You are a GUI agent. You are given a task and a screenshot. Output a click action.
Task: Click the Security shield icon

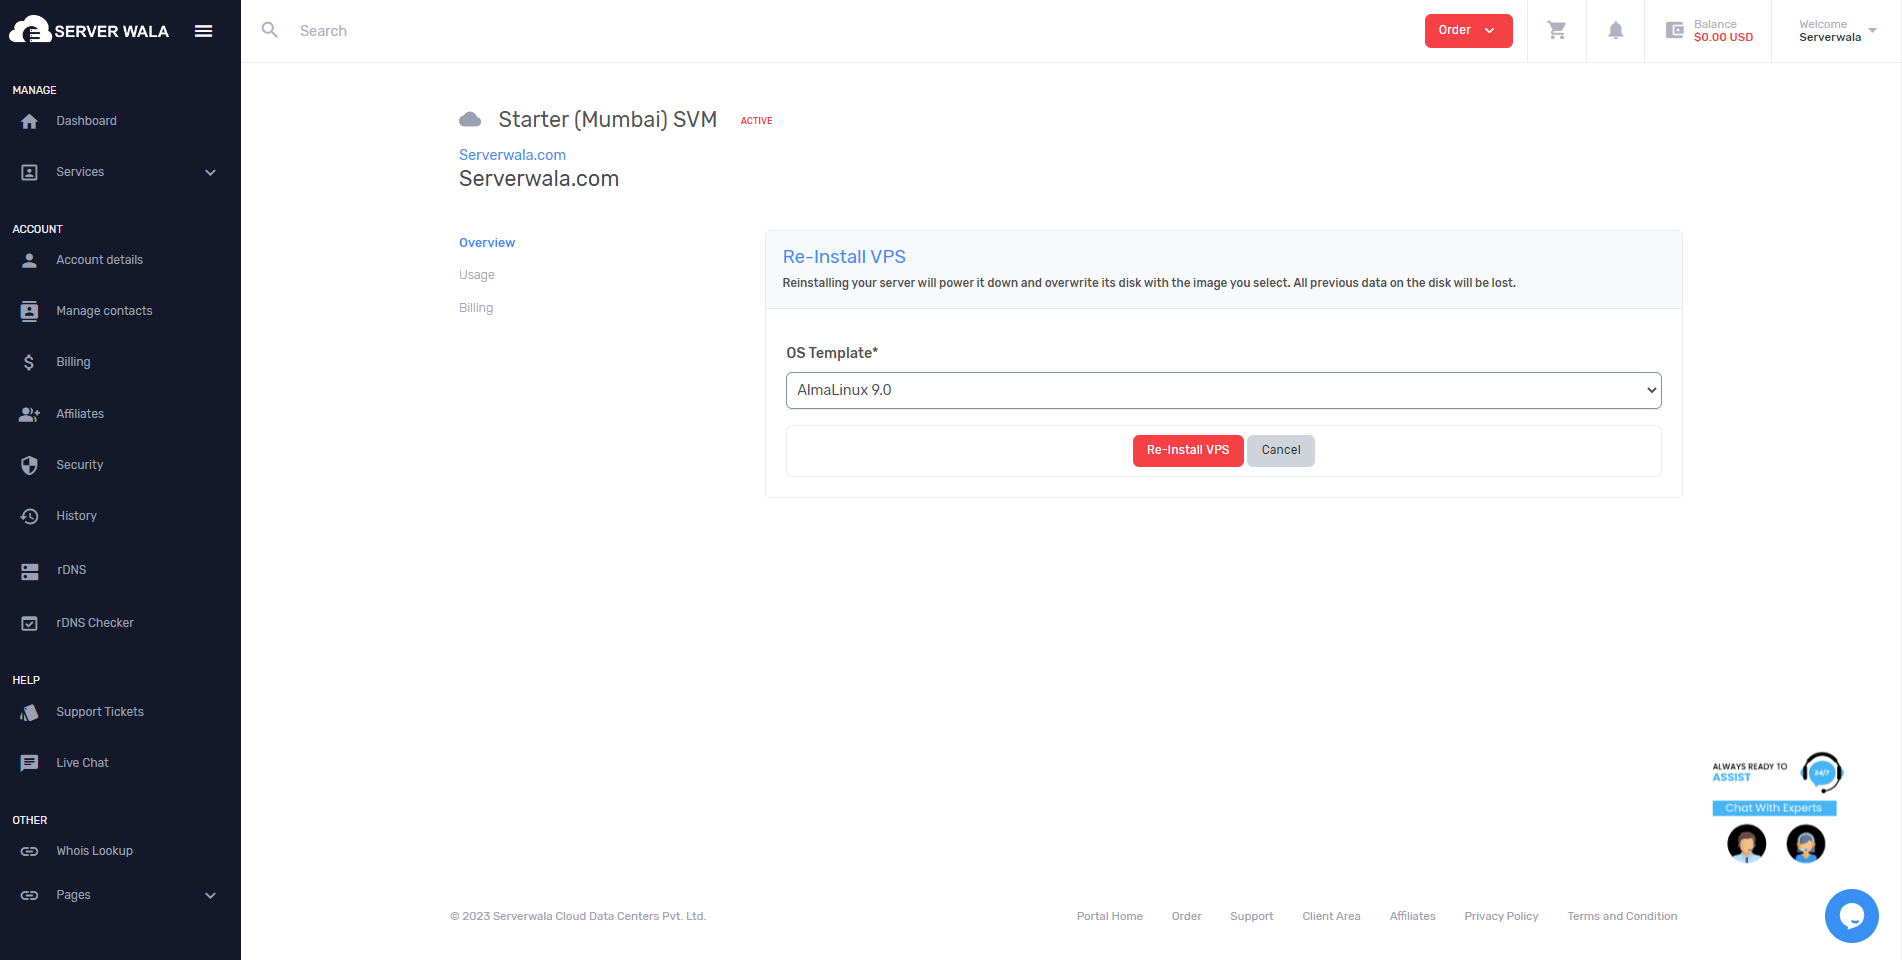coord(29,465)
